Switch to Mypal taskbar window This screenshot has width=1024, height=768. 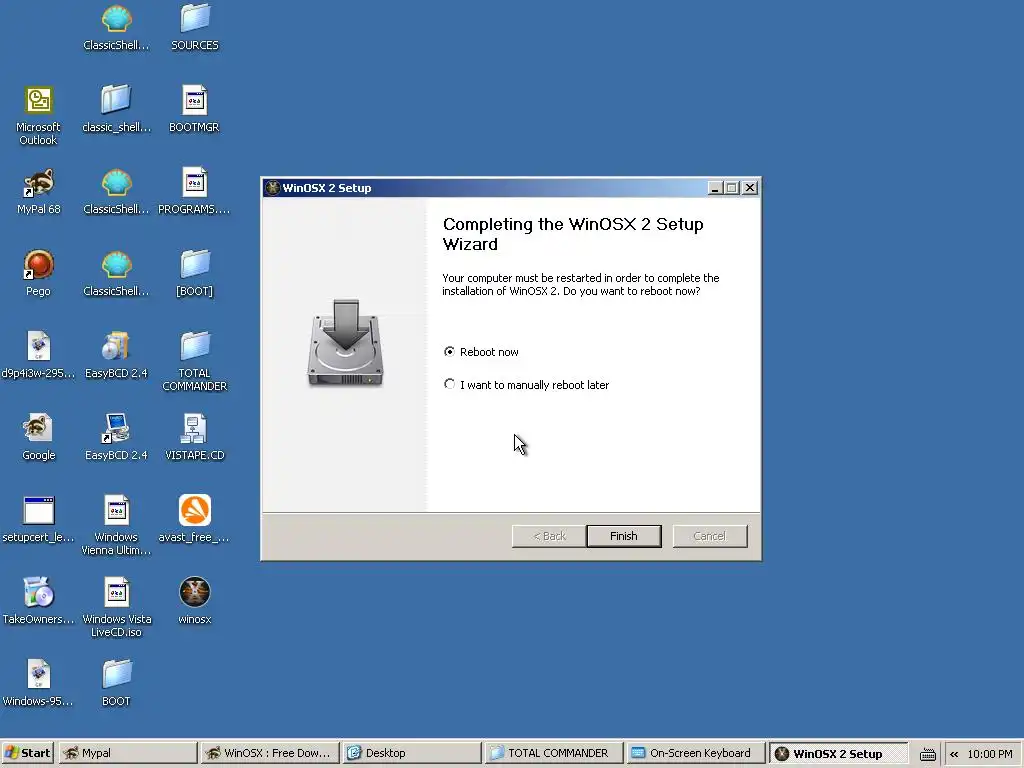[x=128, y=753]
